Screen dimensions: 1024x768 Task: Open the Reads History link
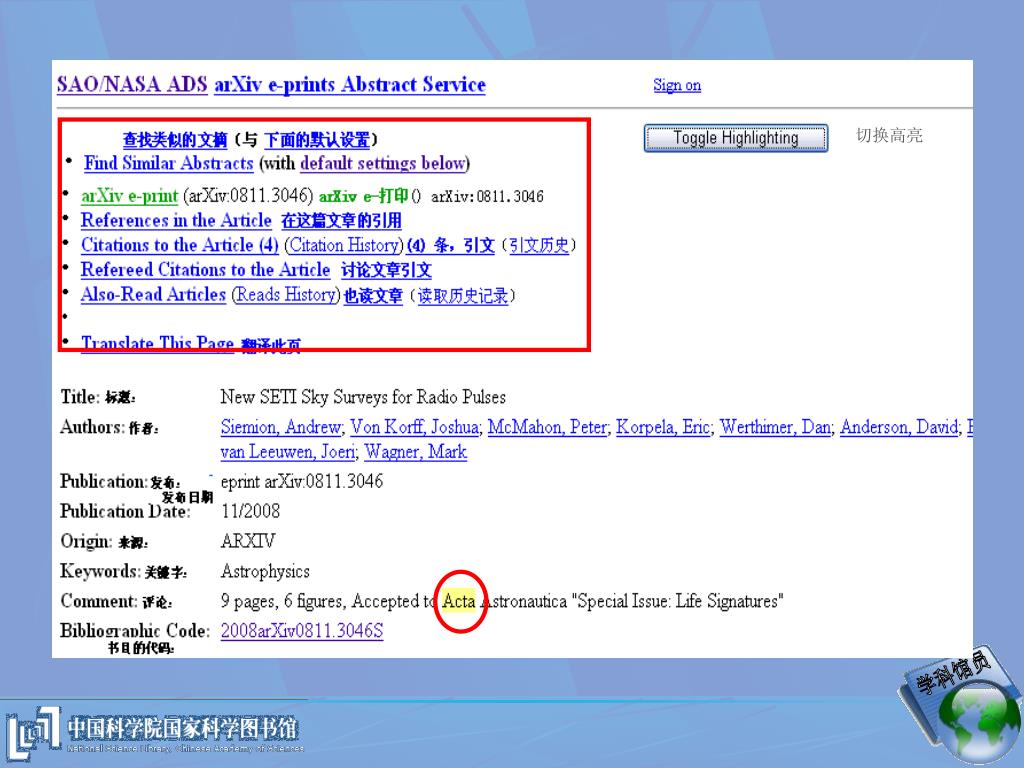tap(286, 295)
